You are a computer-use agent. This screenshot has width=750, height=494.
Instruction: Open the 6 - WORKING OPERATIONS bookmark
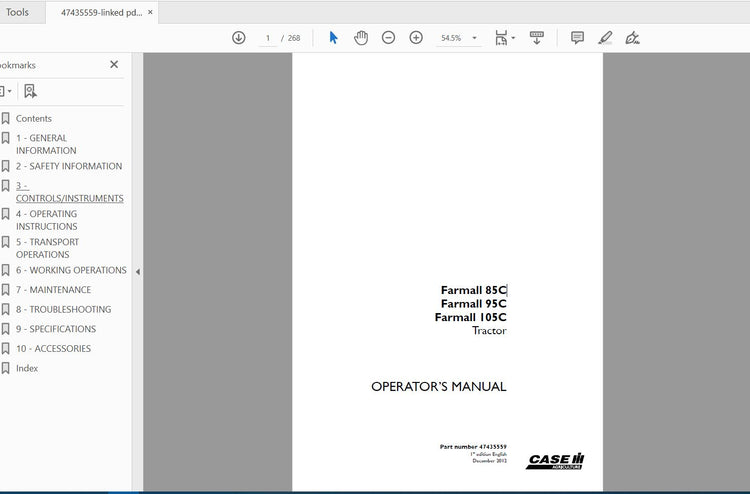pos(71,270)
